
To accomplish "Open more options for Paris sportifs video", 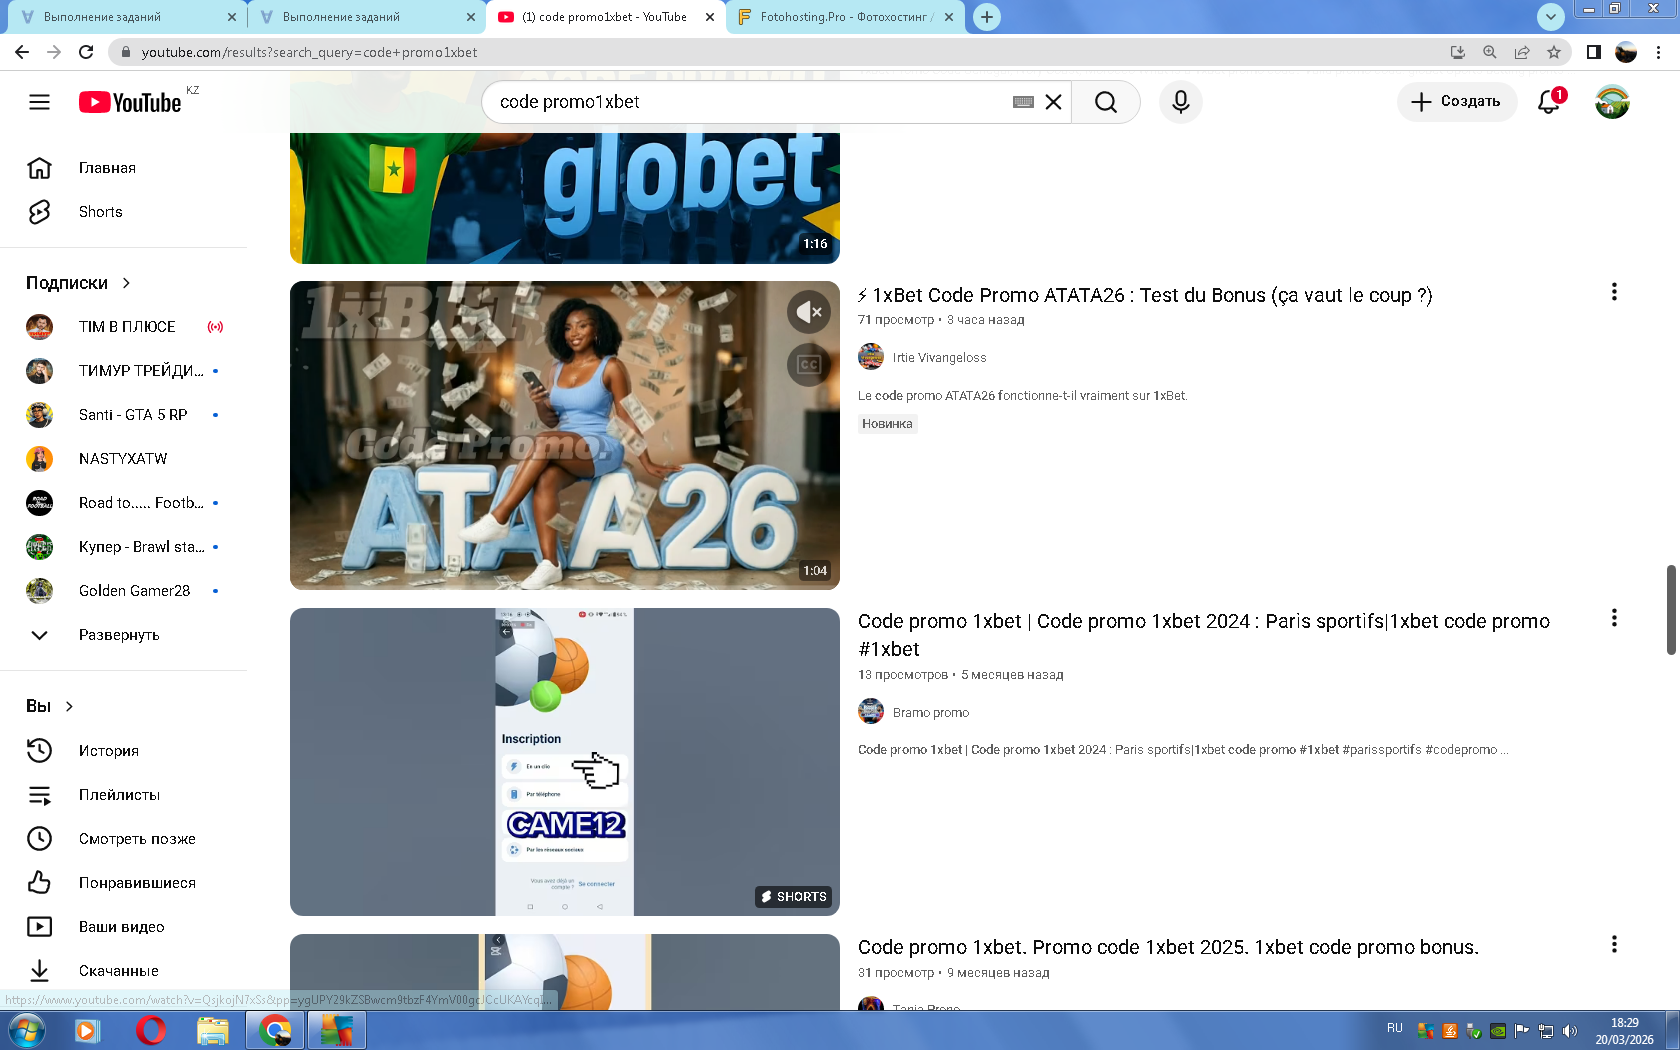I will click(x=1614, y=618).
